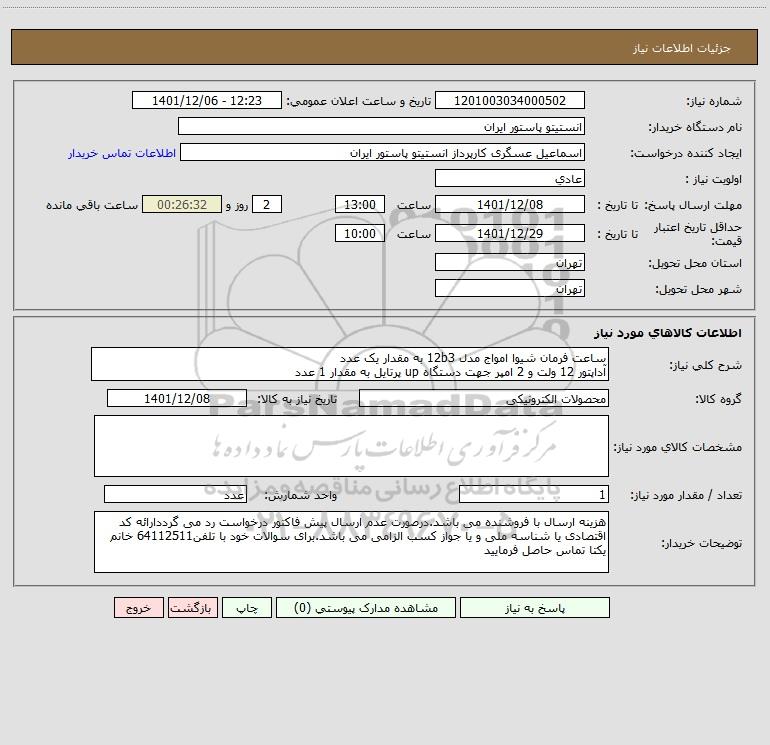Click the buyer notes box توضیحات خریدار

point(351,542)
